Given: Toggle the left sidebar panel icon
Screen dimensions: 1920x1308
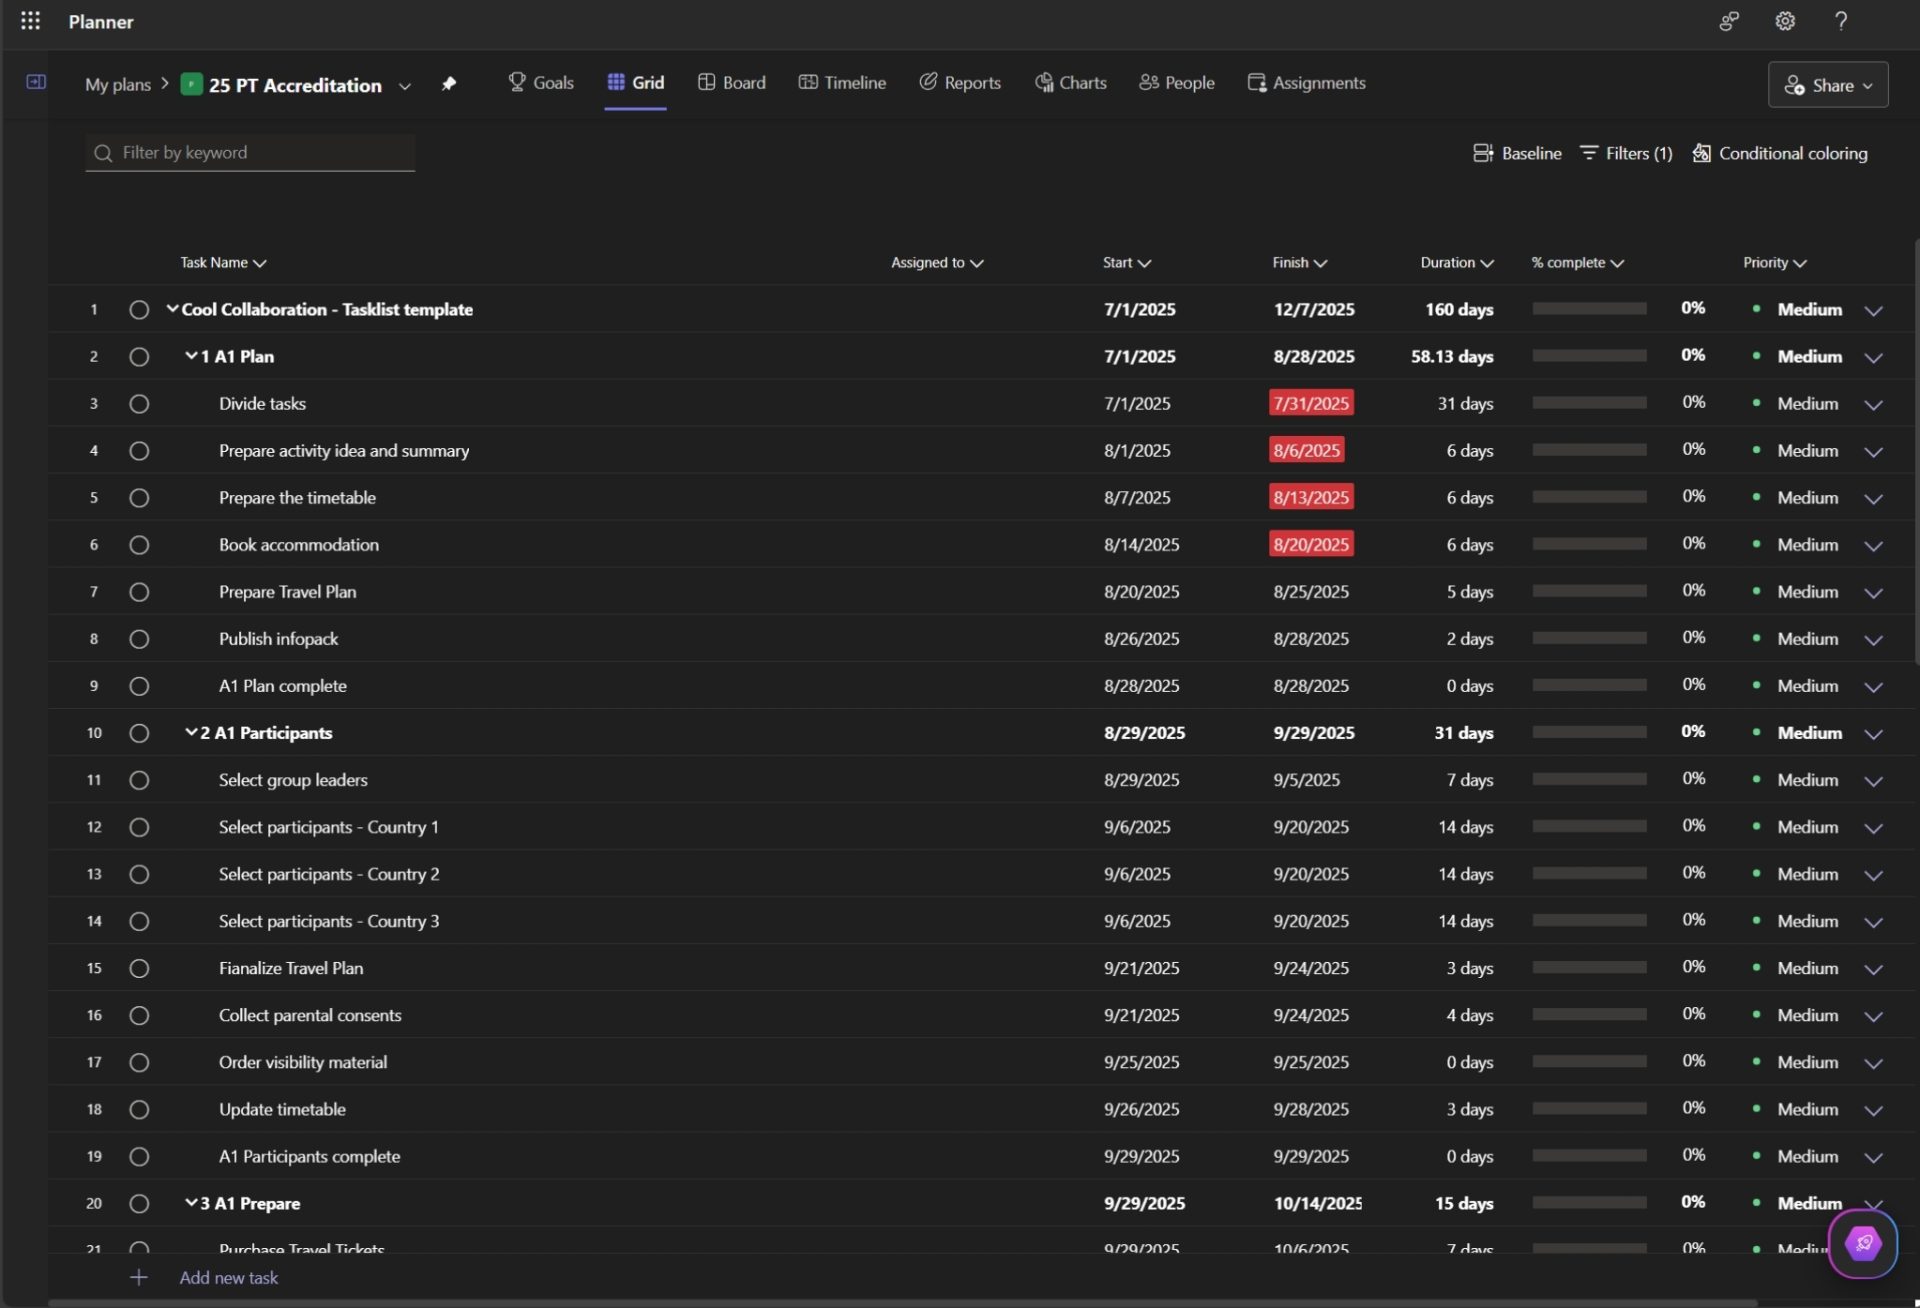Looking at the screenshot, I should pos(36,82).
